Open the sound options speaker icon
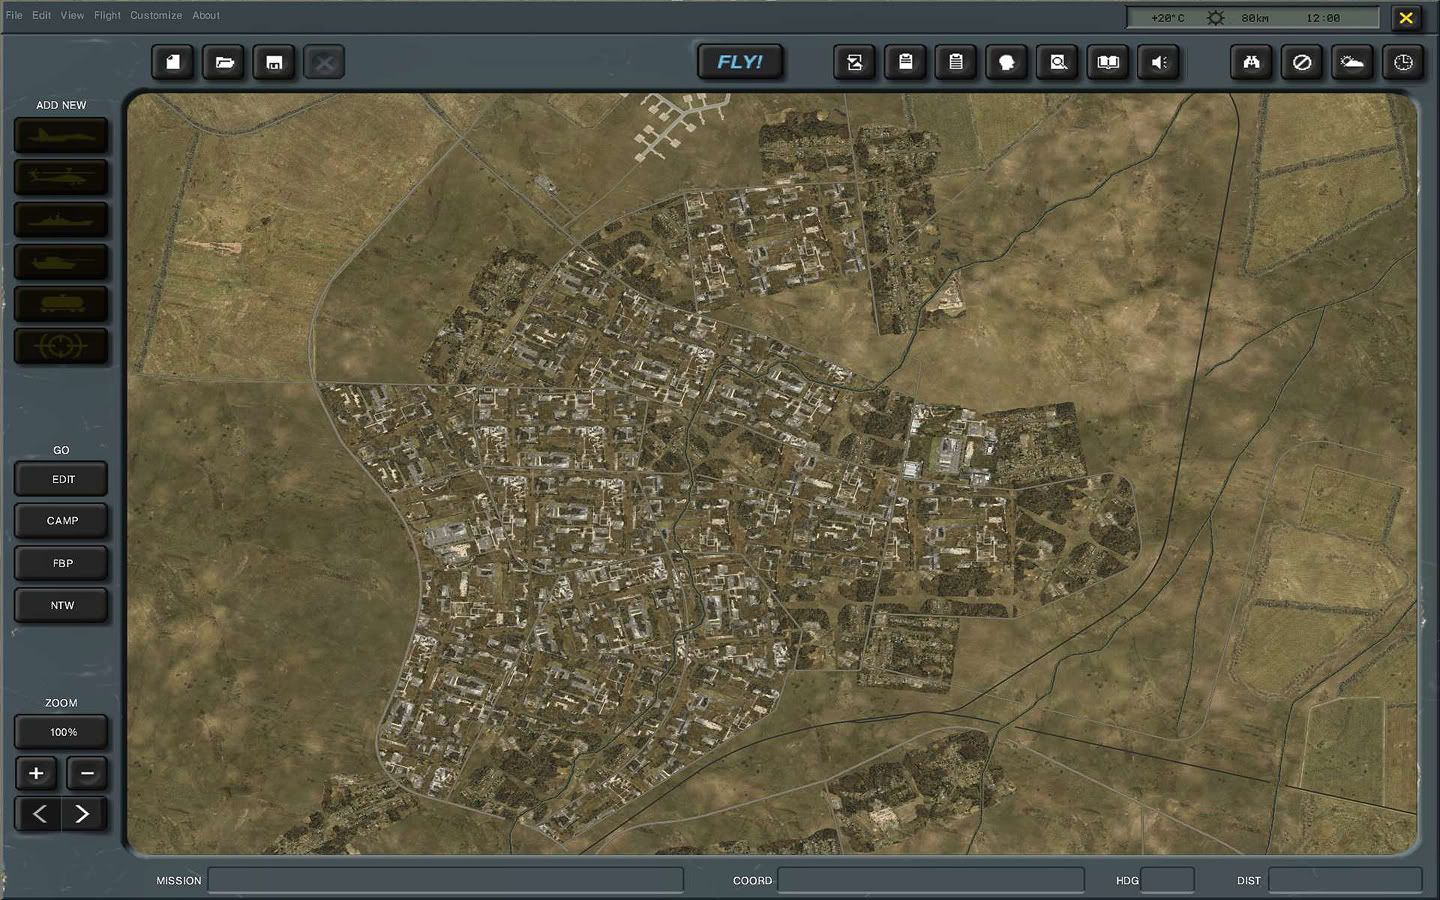The image size is (1440, 900). [1159, 62]
